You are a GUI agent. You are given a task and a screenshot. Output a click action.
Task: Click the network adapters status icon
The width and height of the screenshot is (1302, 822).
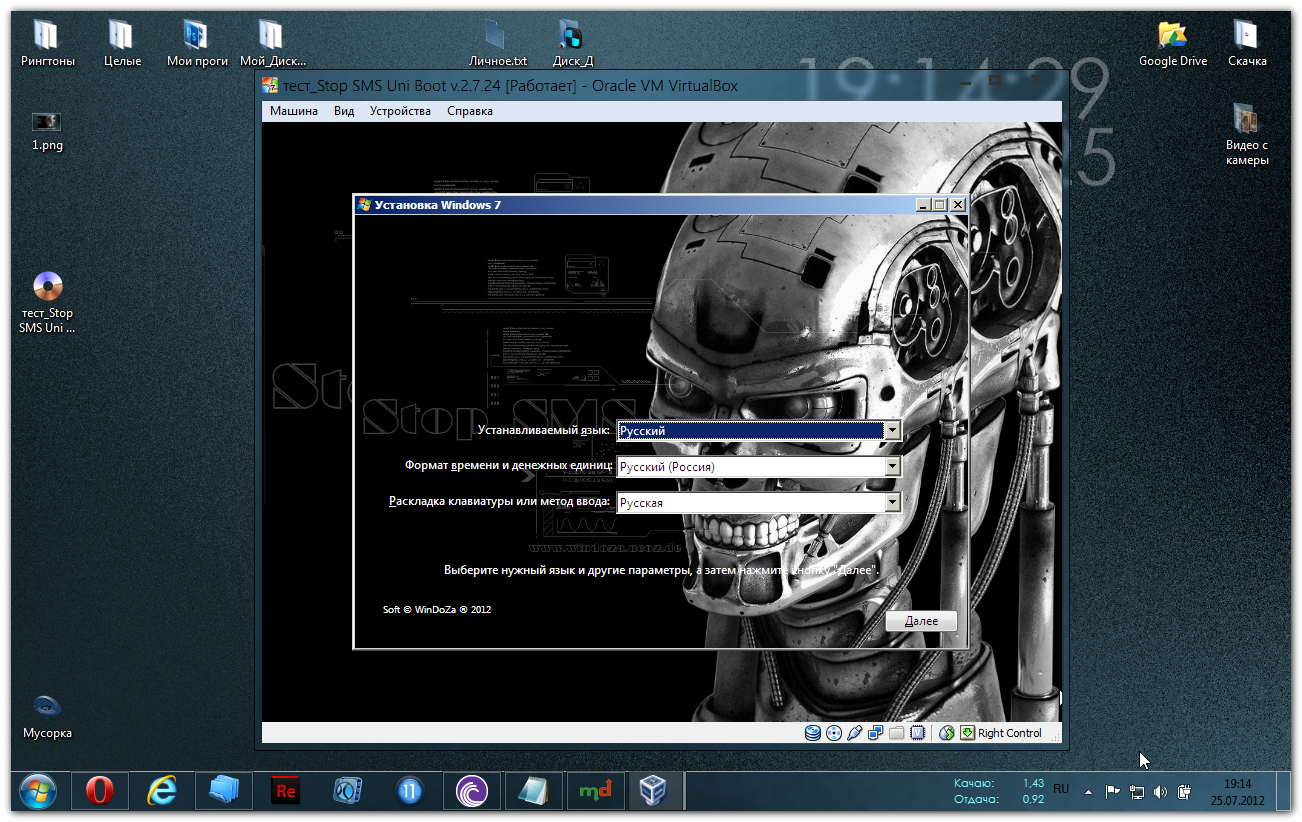click(875, 733)
